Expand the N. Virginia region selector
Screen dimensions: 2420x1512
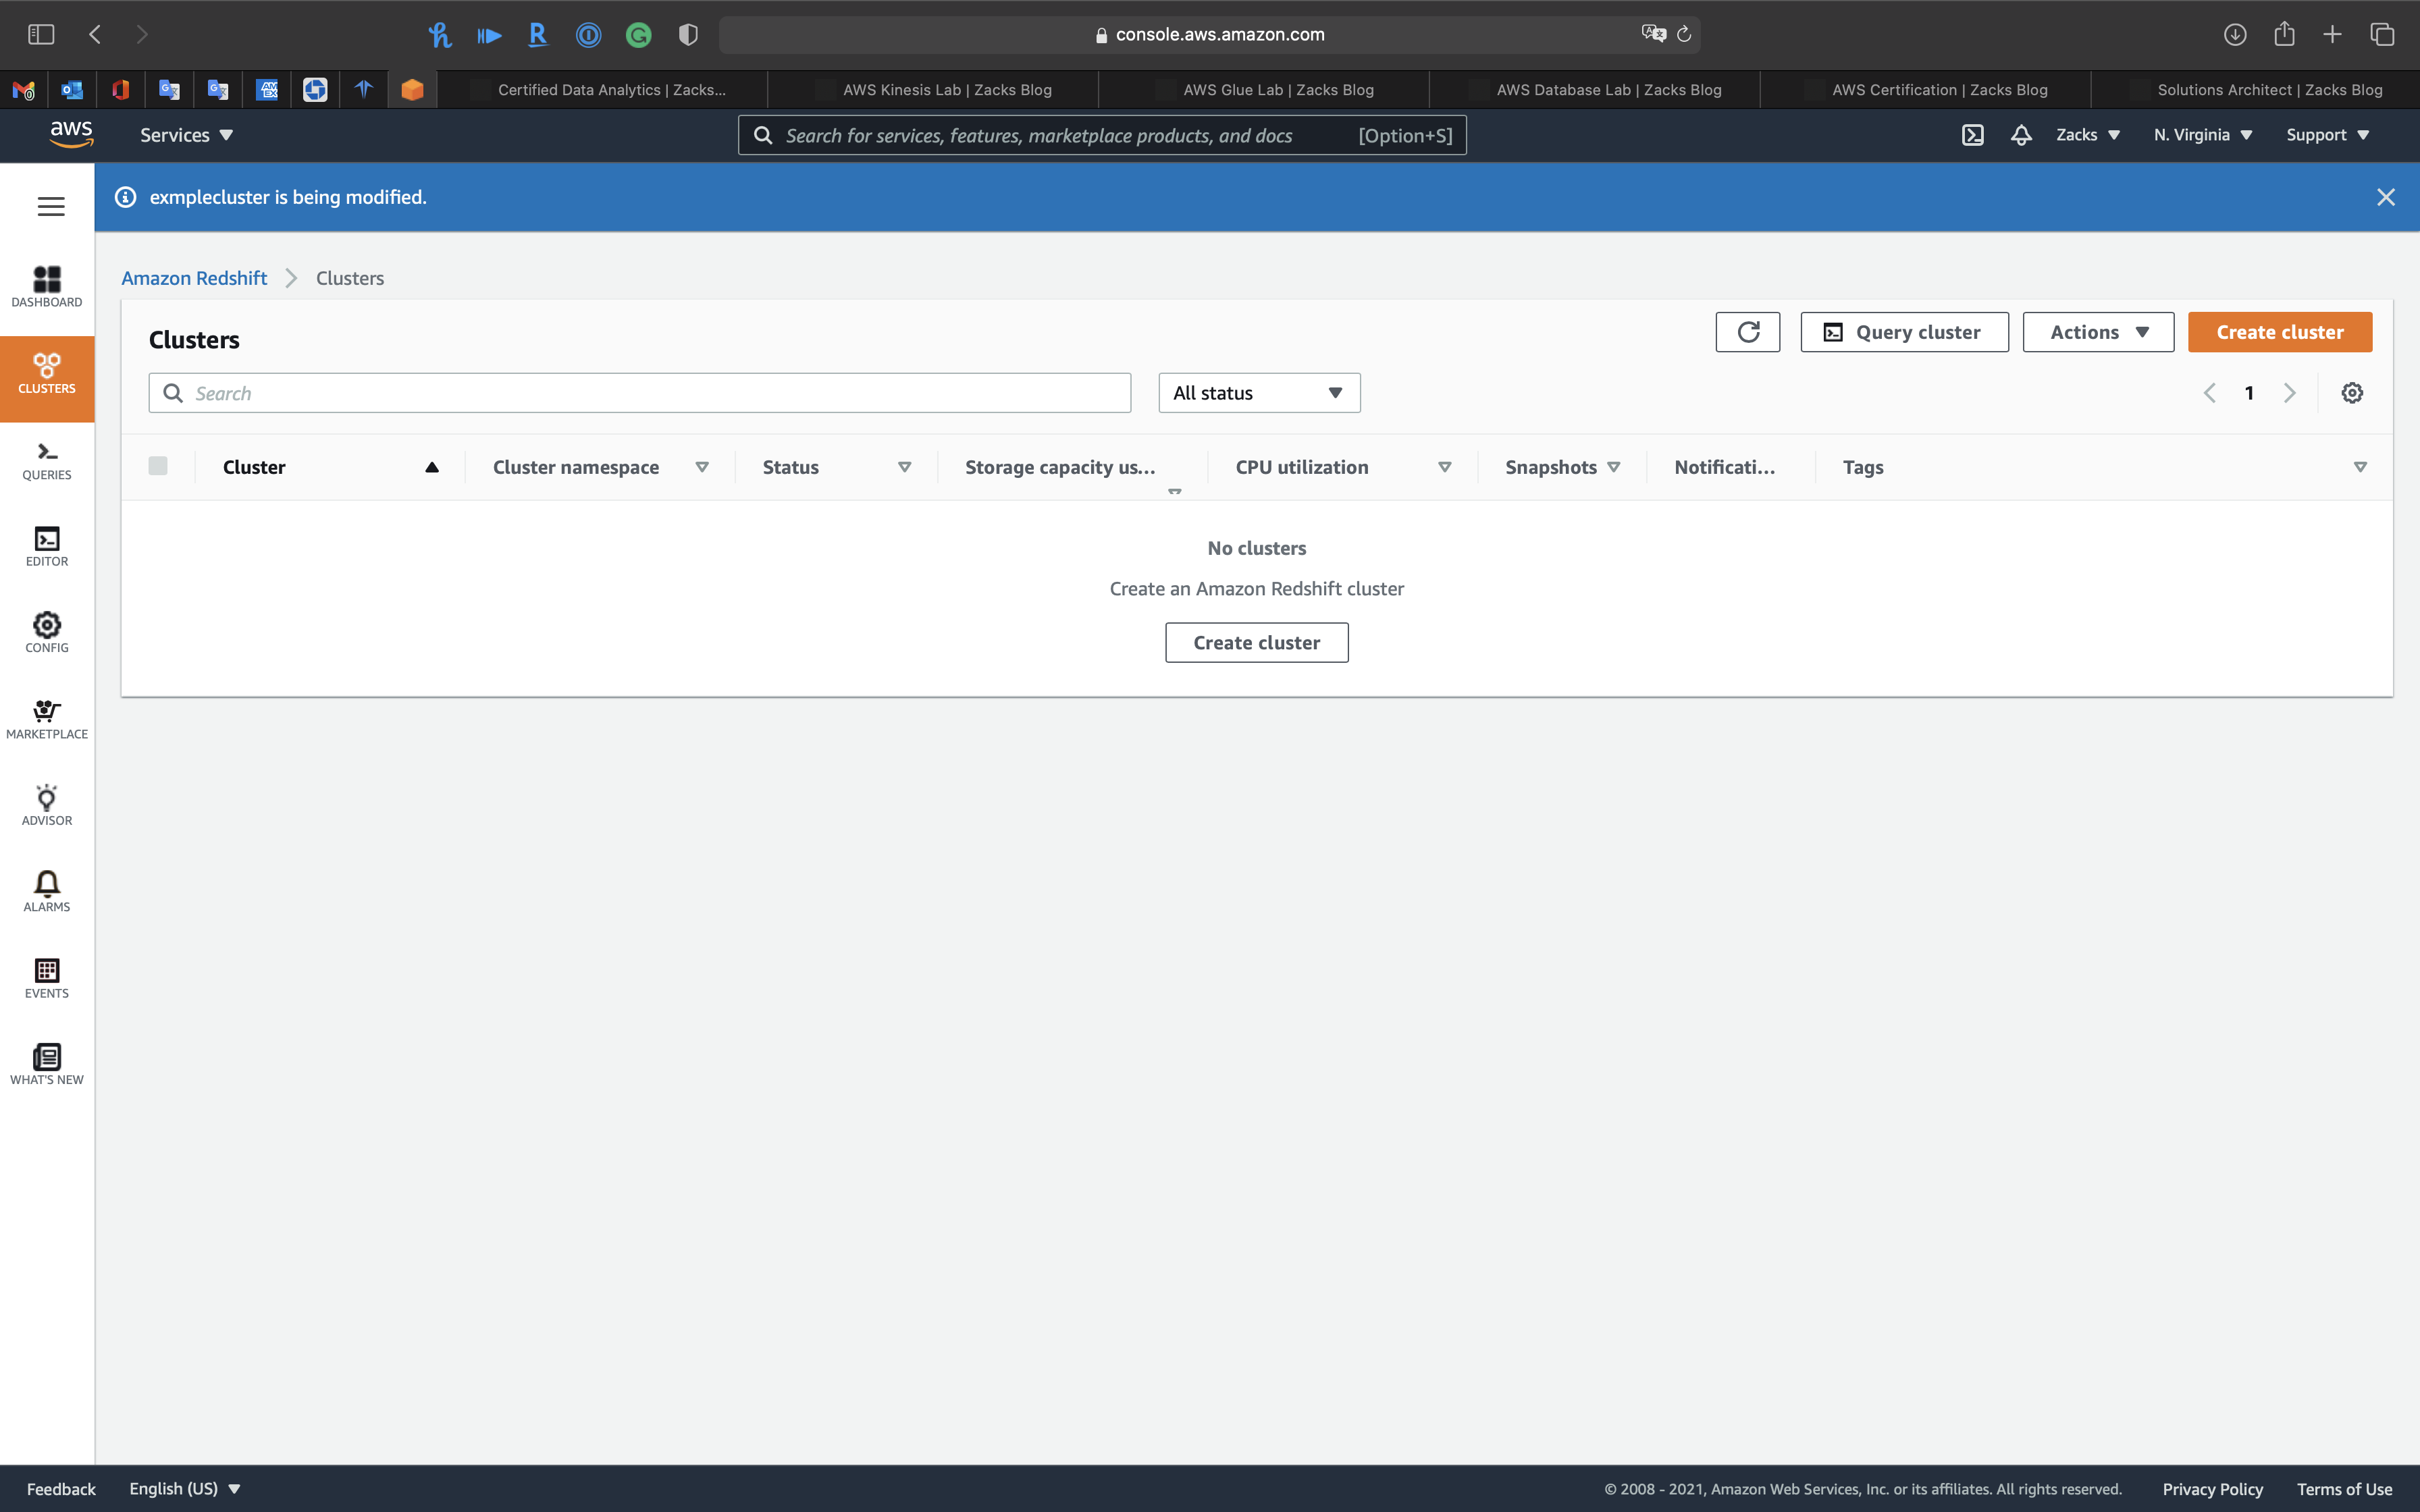[x=2202, y=135]
